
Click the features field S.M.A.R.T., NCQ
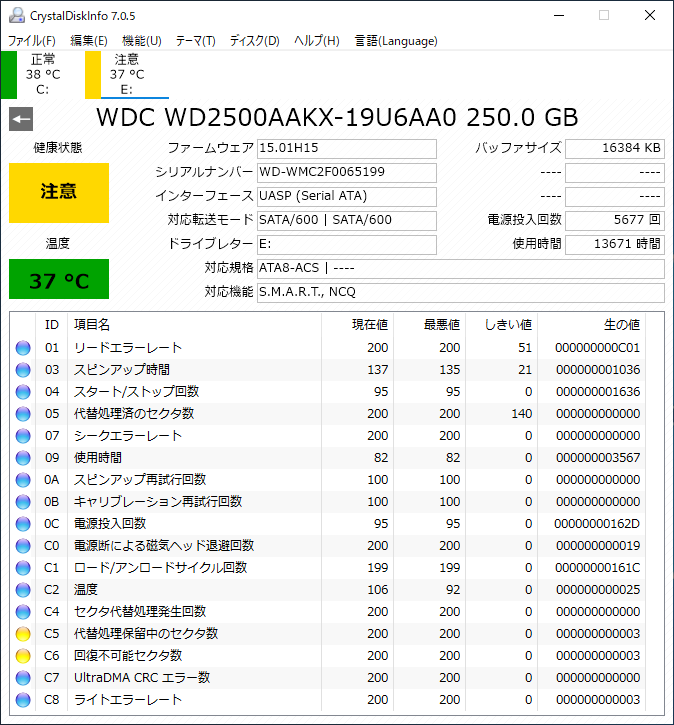click(460, 293)
